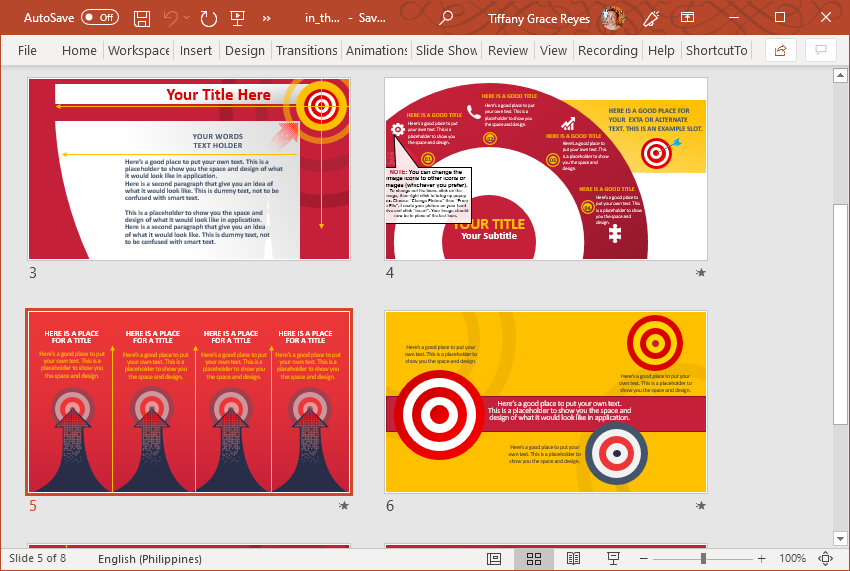Viewport: 850px width, 571px height.
Task: Open the search magnifier icon
Action: [446, 18]
